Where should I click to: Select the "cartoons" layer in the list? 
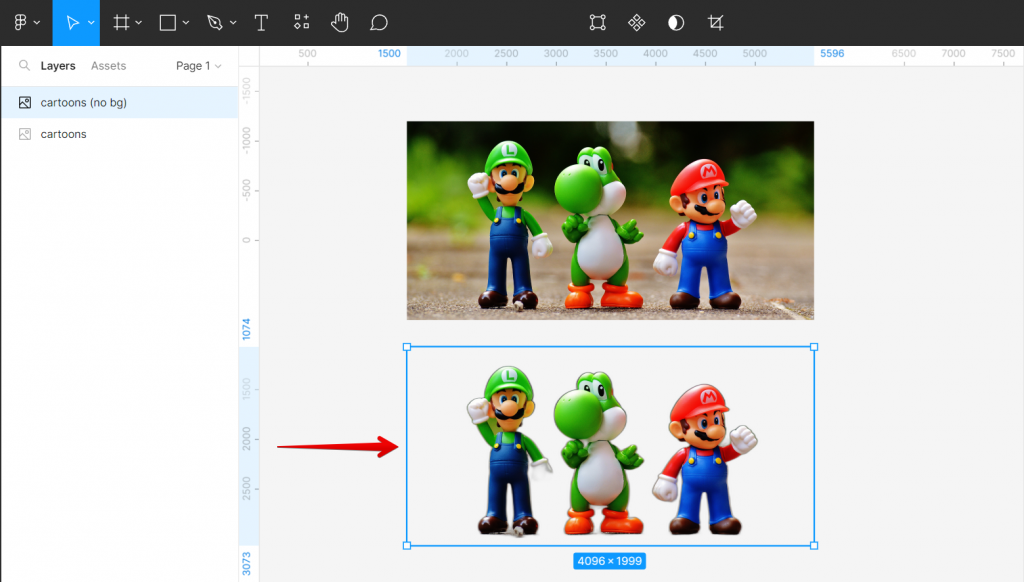pyautogui.click(x=64, y=134)
